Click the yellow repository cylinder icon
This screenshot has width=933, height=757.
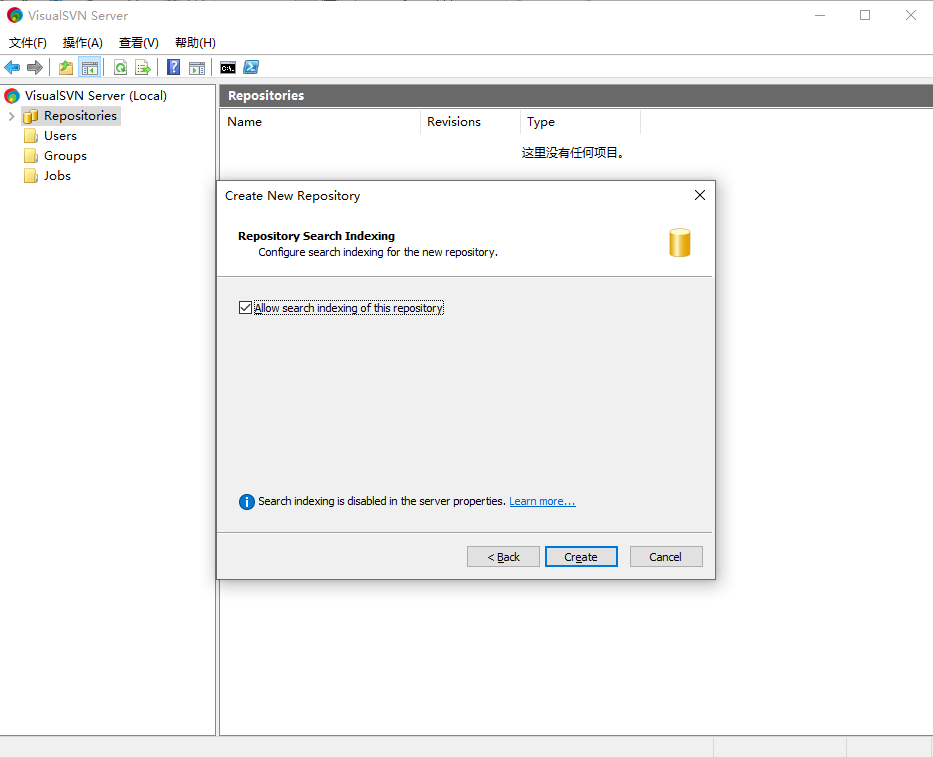pyautogui.click(x=680, y=243)
